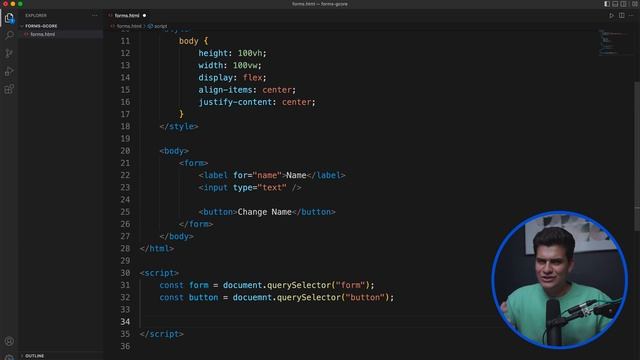This screenshot has width=640, height=360.
Task: Click the closing '</style>' tag
Action: pyautogui.click(x=179, y=127)
